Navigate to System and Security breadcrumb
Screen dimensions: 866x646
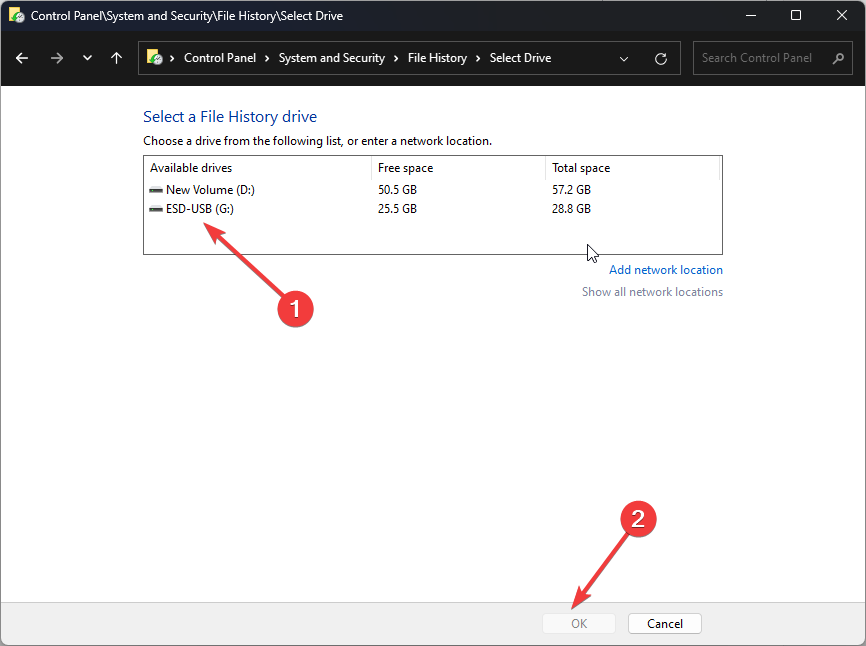pyautogui.click(x=331, y=58)
